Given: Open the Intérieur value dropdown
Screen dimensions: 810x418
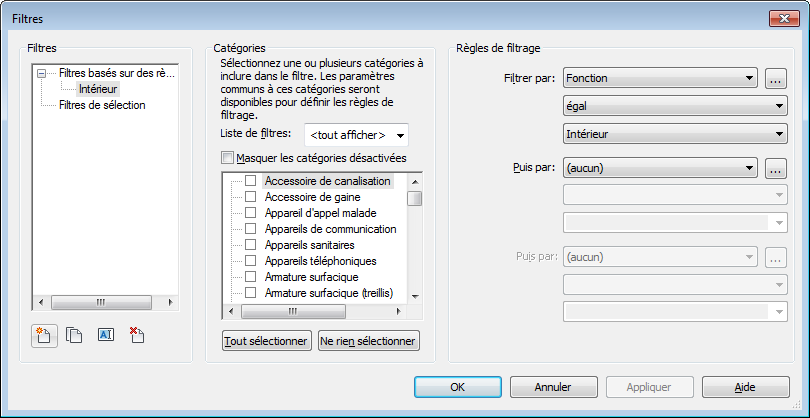Looking at the screenshot, I should [673, 133].
